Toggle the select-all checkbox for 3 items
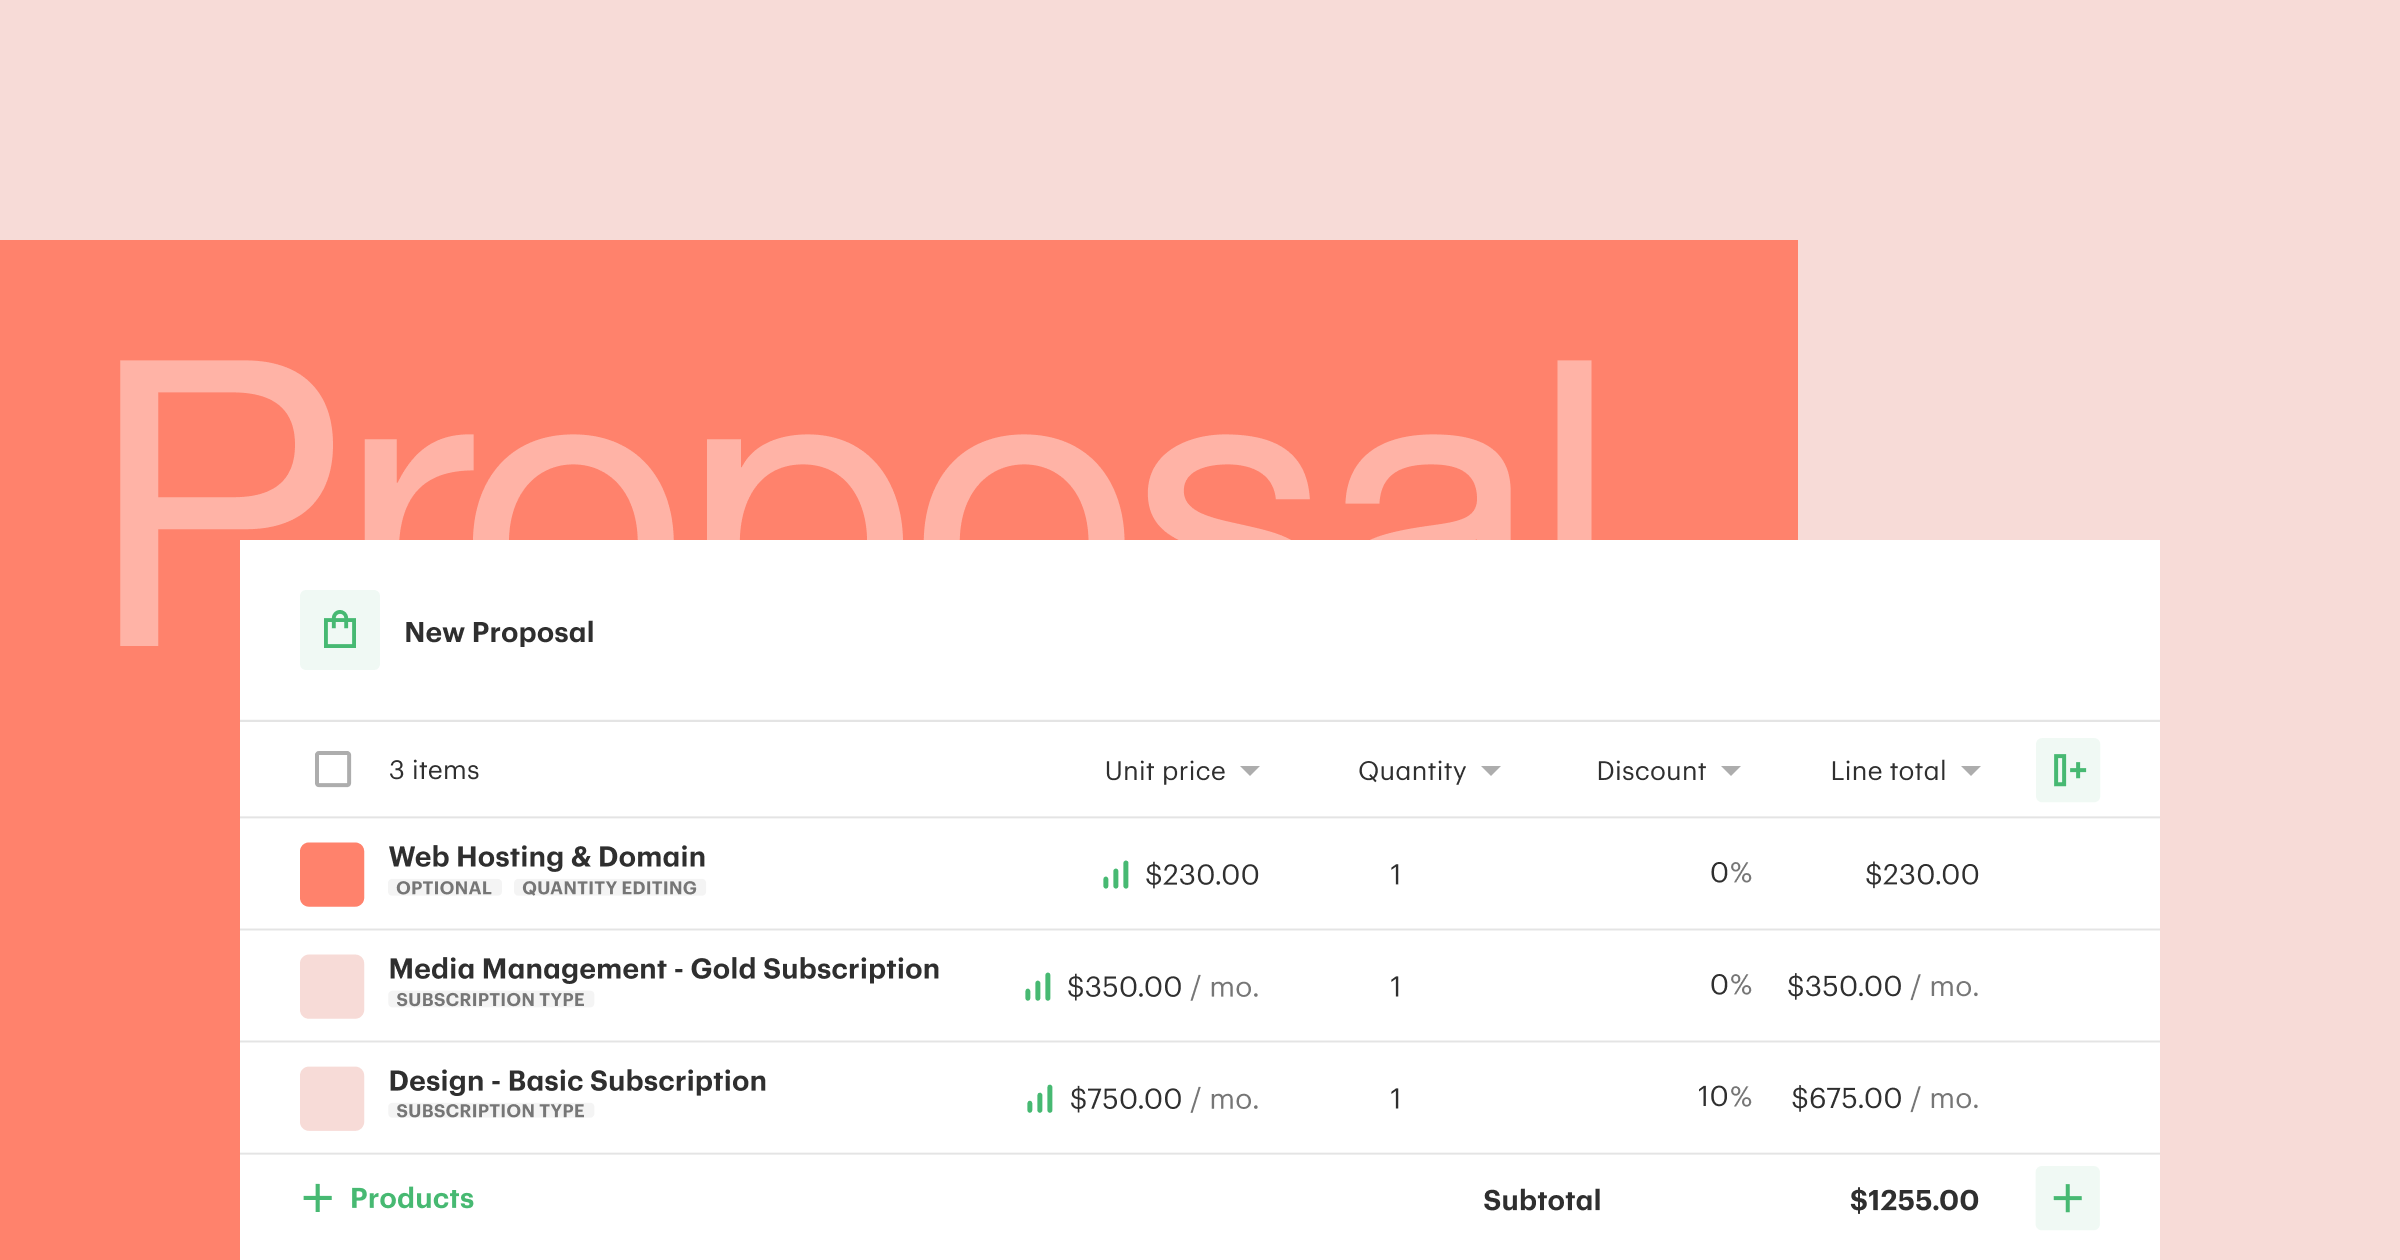The height and width of the screenshot is (1260, 2400). click(331, 769)
